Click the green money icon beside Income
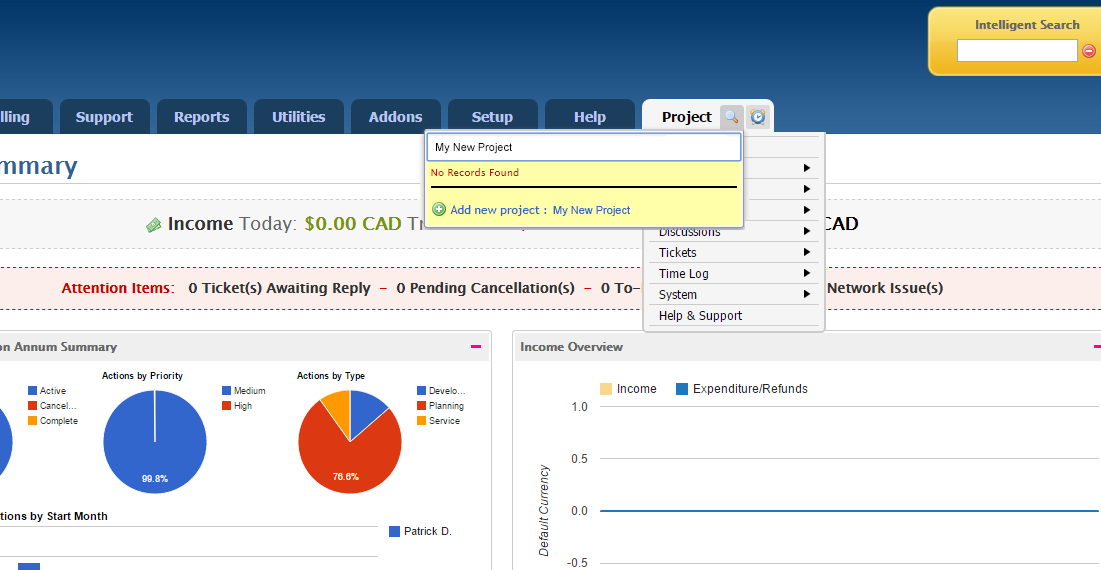 pyautogui.click(x=154, y=225)
